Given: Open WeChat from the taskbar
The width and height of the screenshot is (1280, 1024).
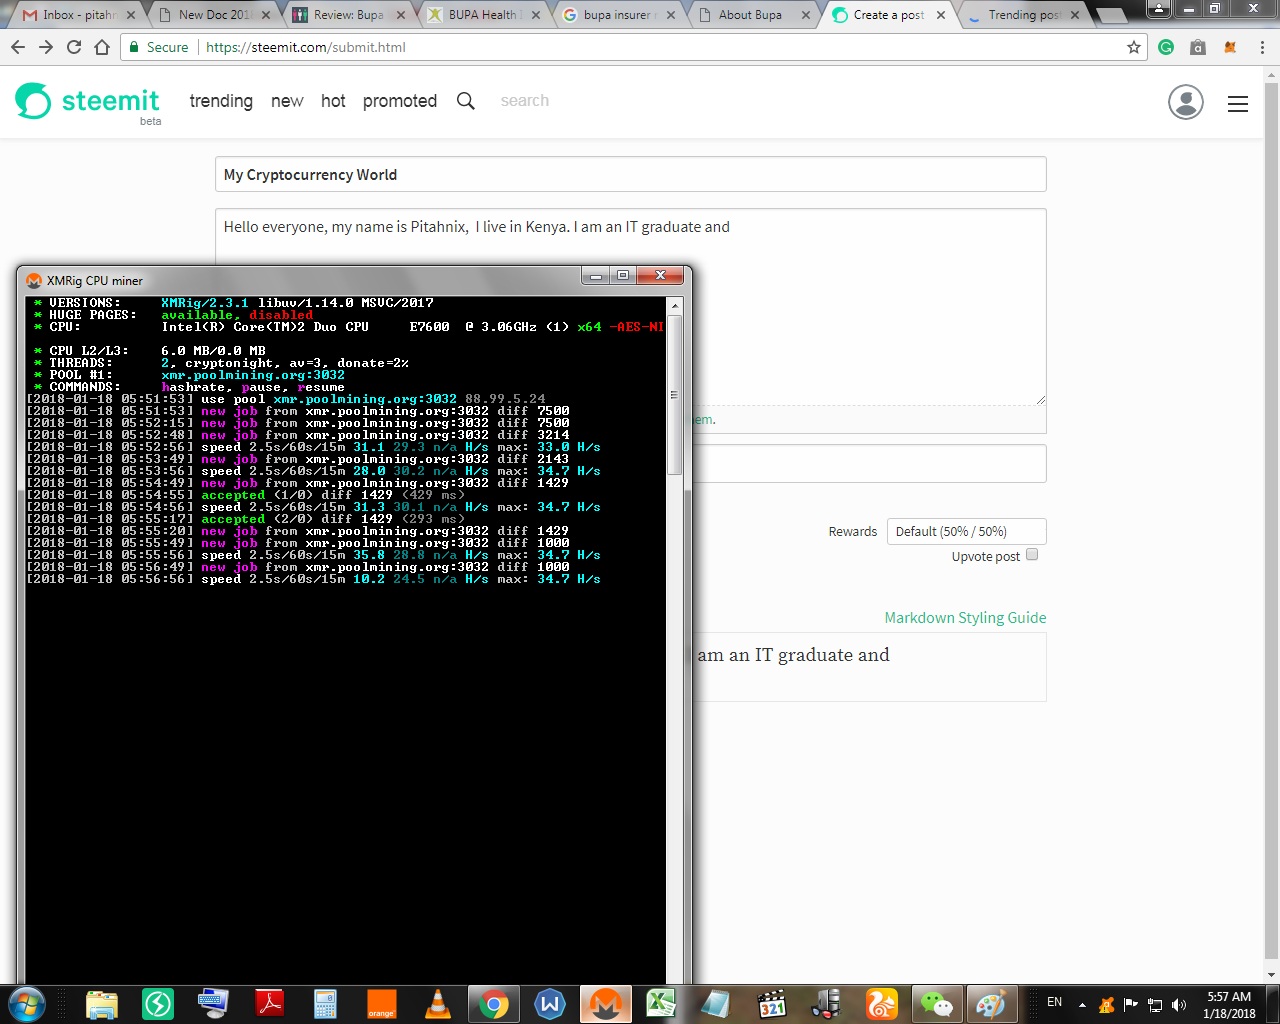Looking at the screenshot, I should pos(937,1004).
